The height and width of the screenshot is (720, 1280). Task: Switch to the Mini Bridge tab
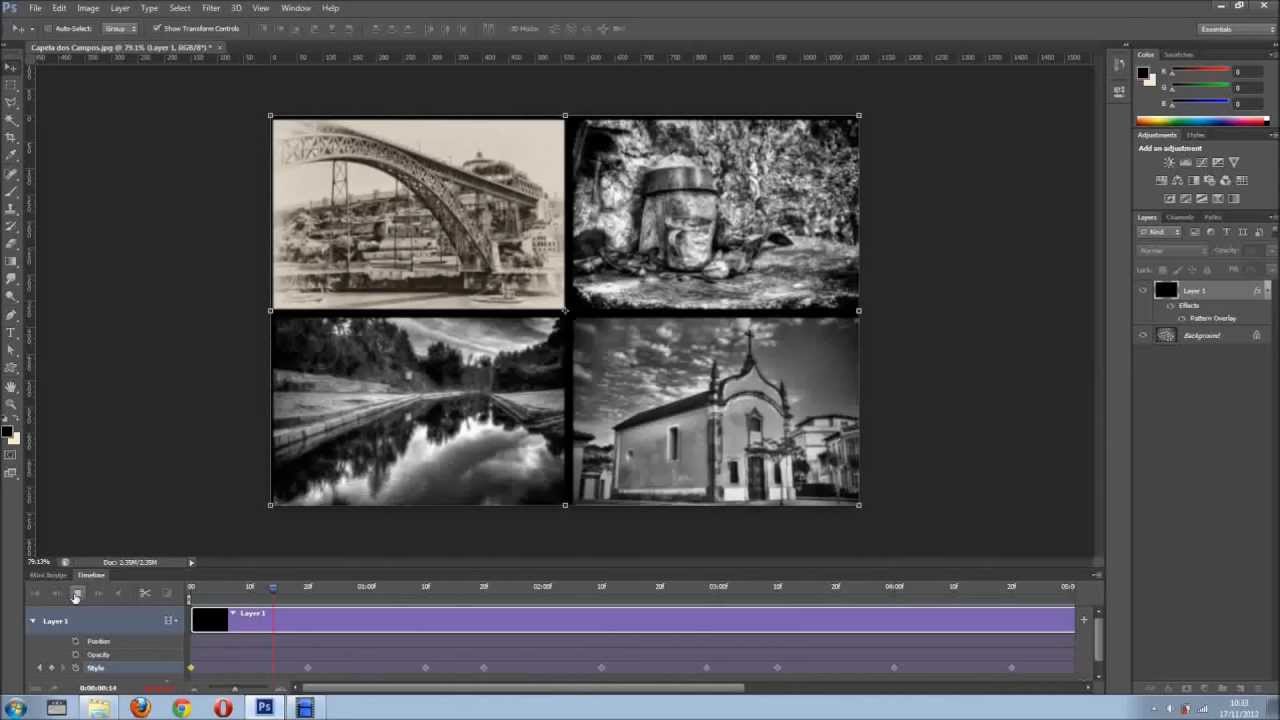point(48,575)
